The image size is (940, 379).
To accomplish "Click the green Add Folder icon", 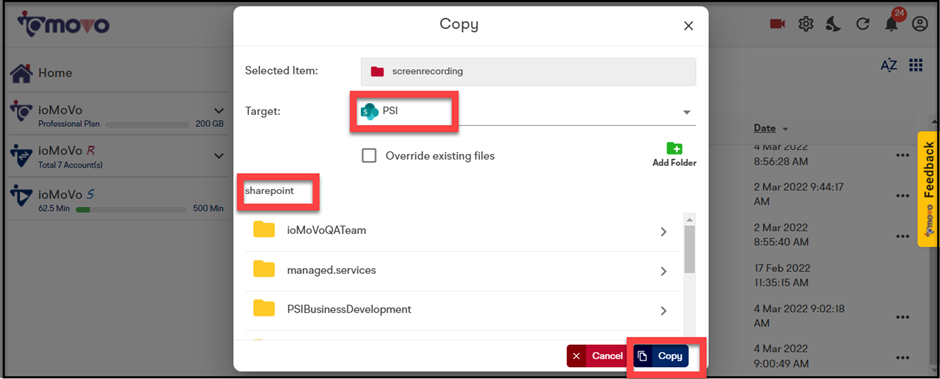I will (674, 149).
